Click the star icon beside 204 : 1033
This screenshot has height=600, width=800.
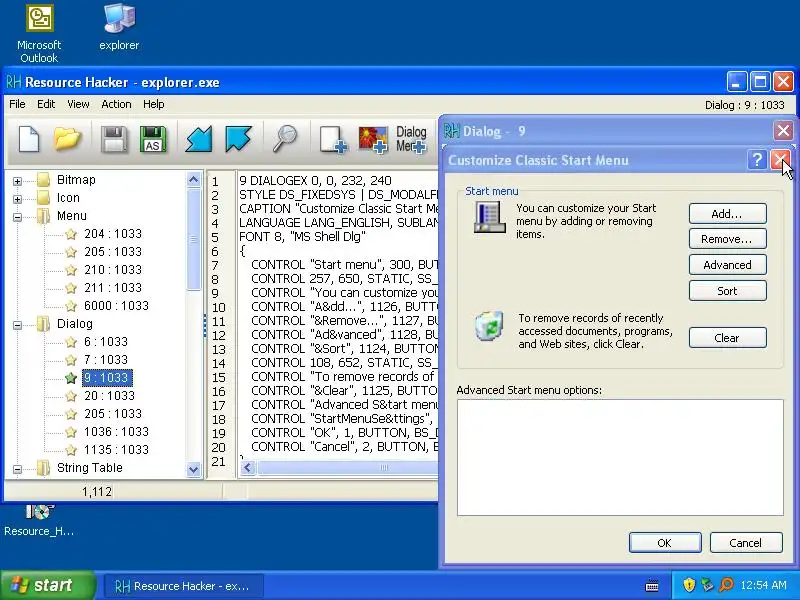pyautogui.click(x=71, y=234)
